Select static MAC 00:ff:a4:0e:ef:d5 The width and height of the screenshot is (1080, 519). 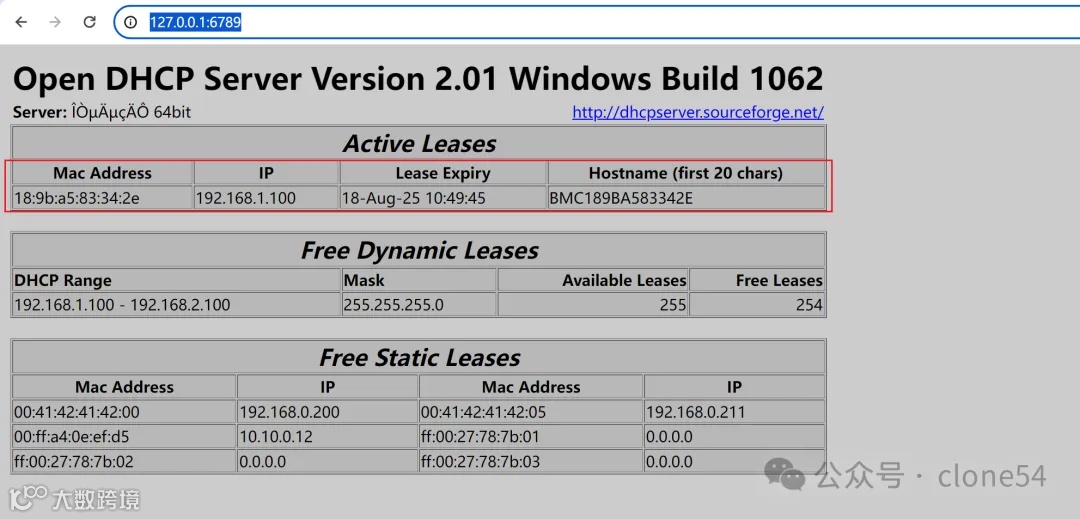point(72,436)
